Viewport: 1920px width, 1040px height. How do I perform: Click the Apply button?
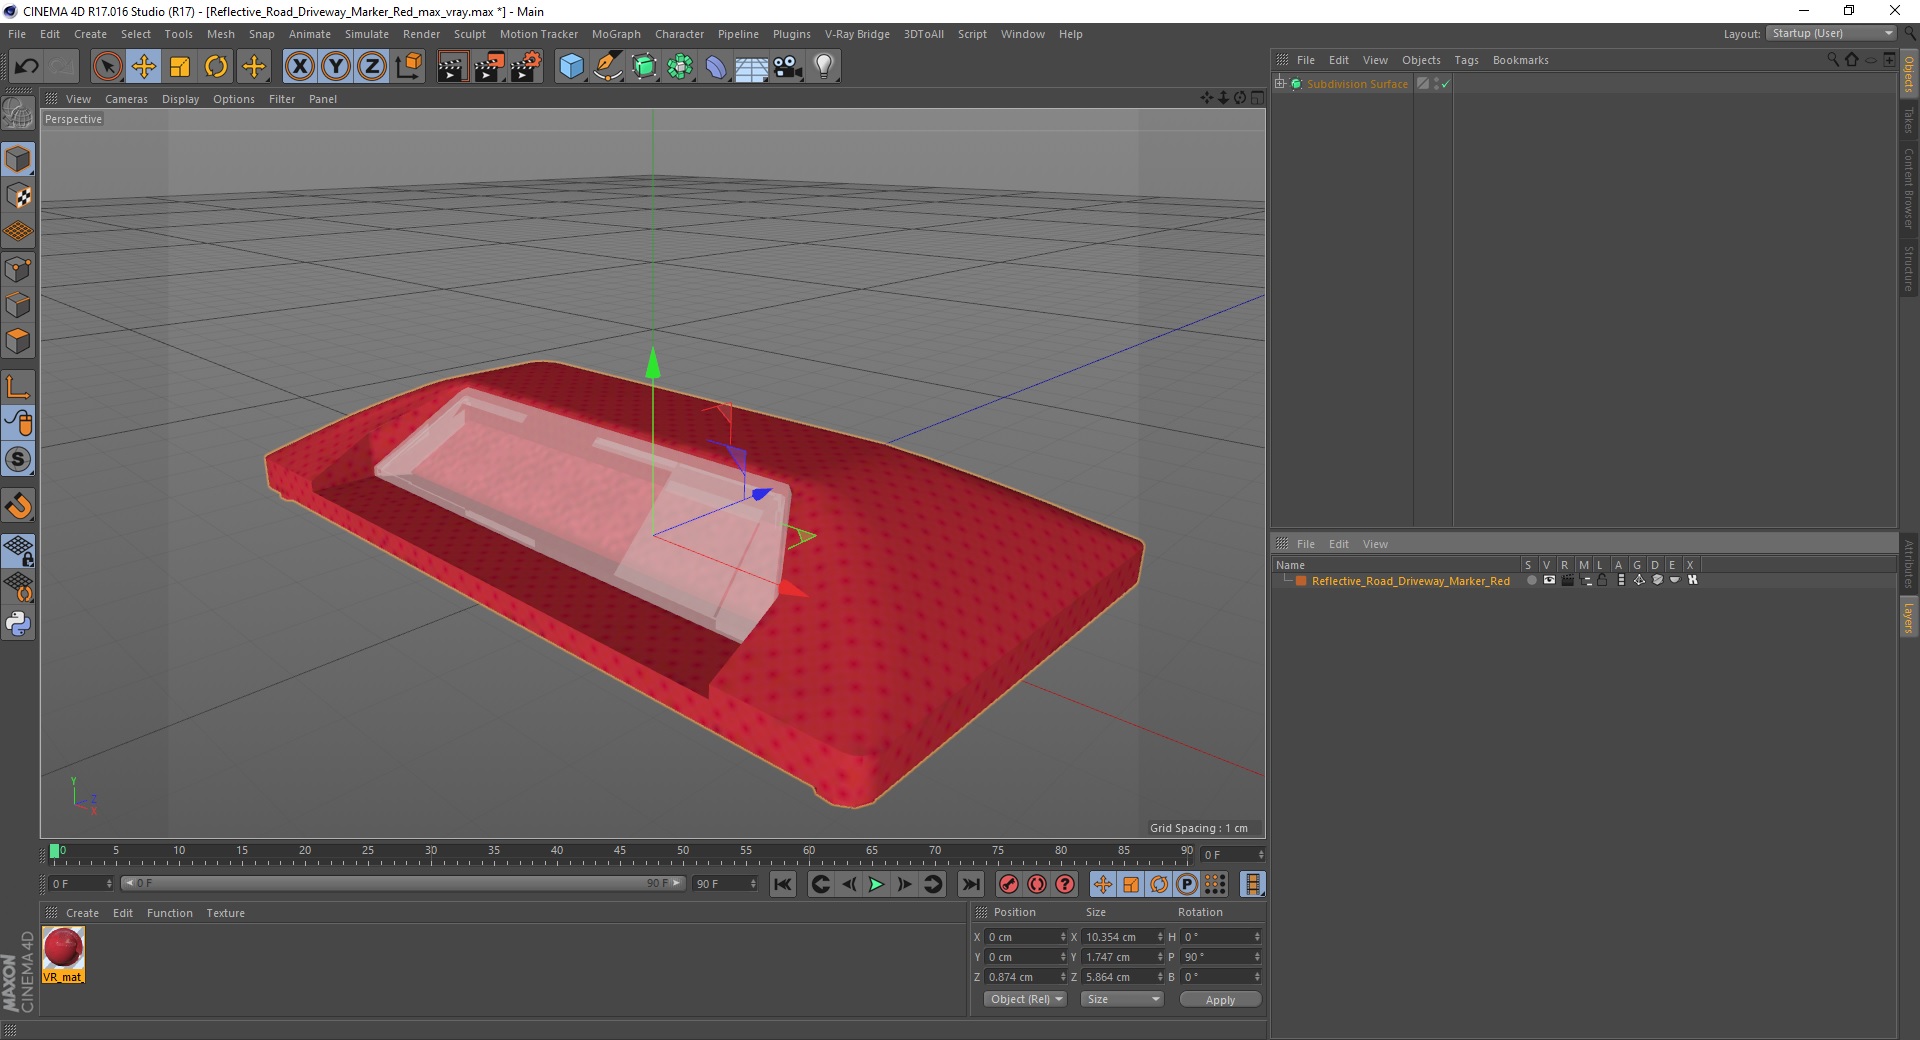tap(1220, 1000)
